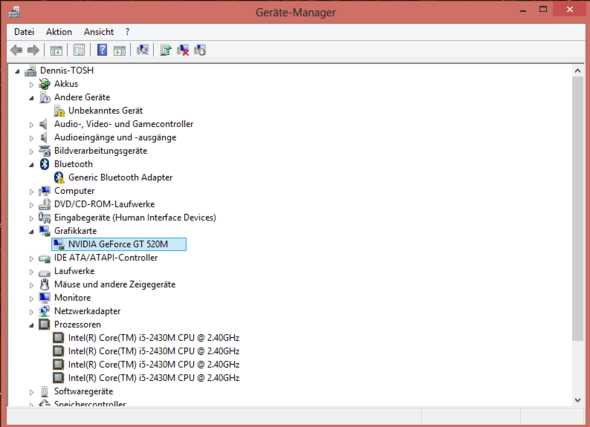Click the Forward arrow toolbar icon
The height and width of the screenshot is (427, 590).
pyautogui.click(x=33, y=50)
